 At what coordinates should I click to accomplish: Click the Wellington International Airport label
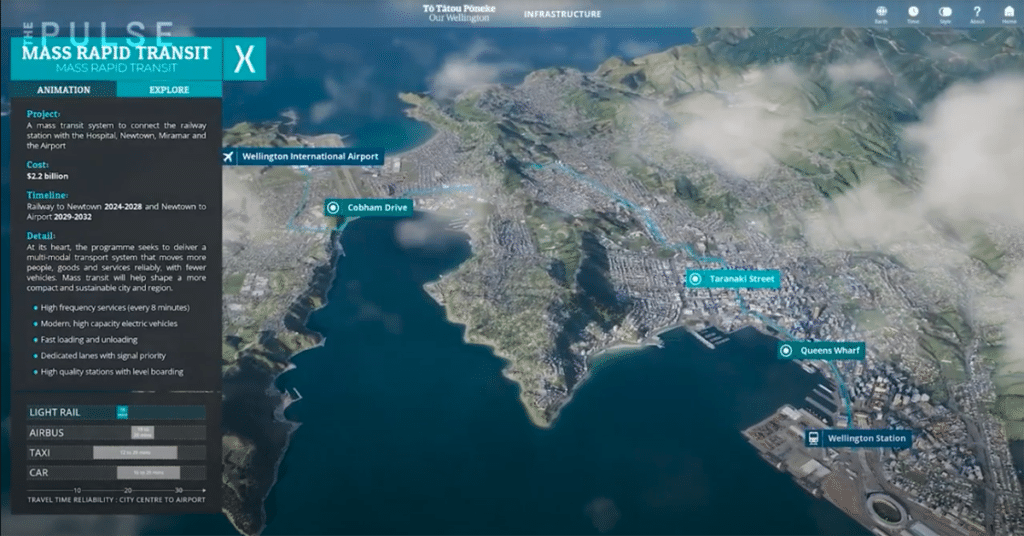pos(310,157)
